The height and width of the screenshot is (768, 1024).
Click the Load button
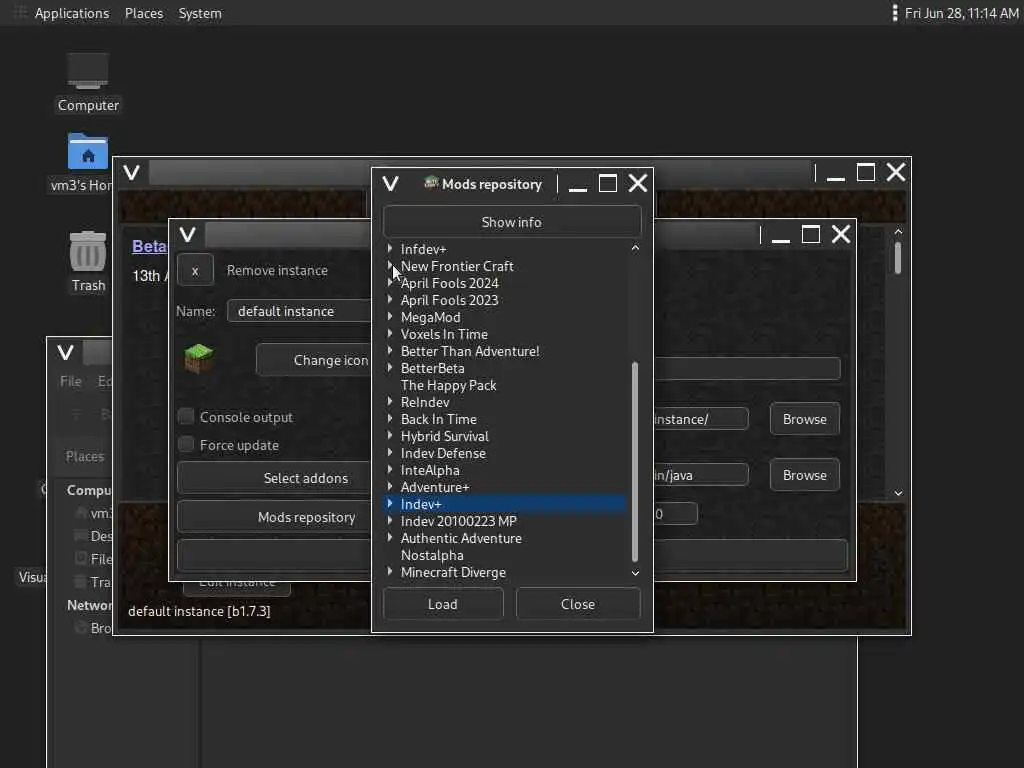coord(443,604)
